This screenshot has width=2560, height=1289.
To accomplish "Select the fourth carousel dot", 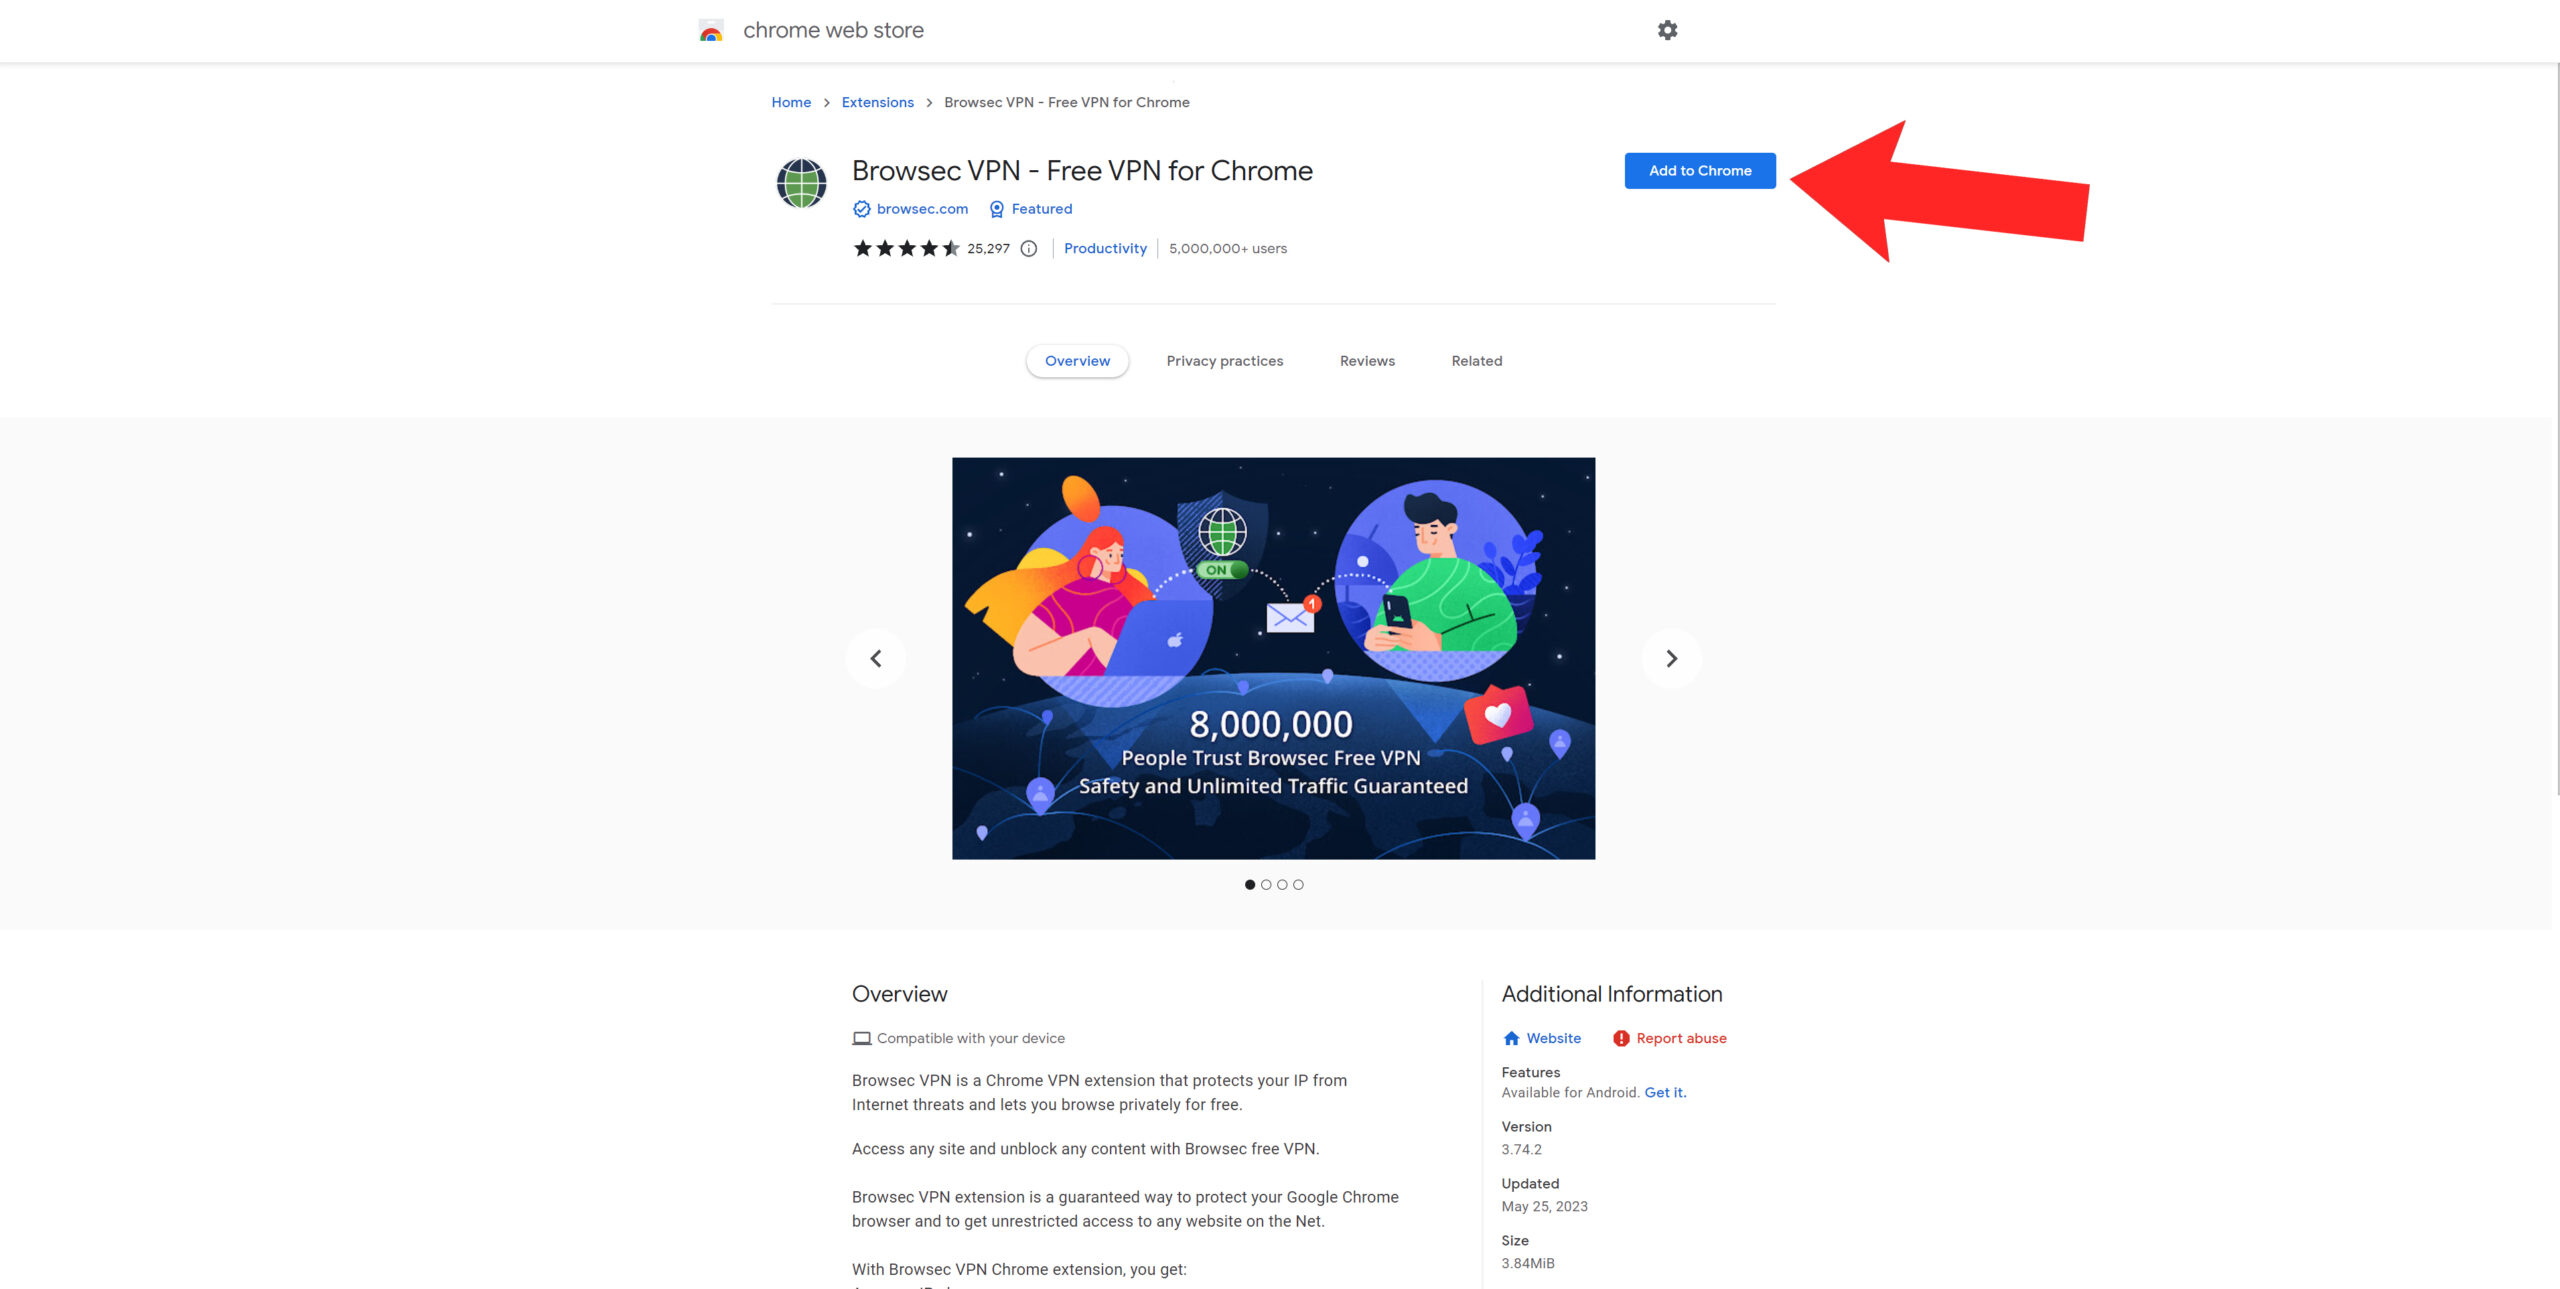I will [x=1298, y=884].
